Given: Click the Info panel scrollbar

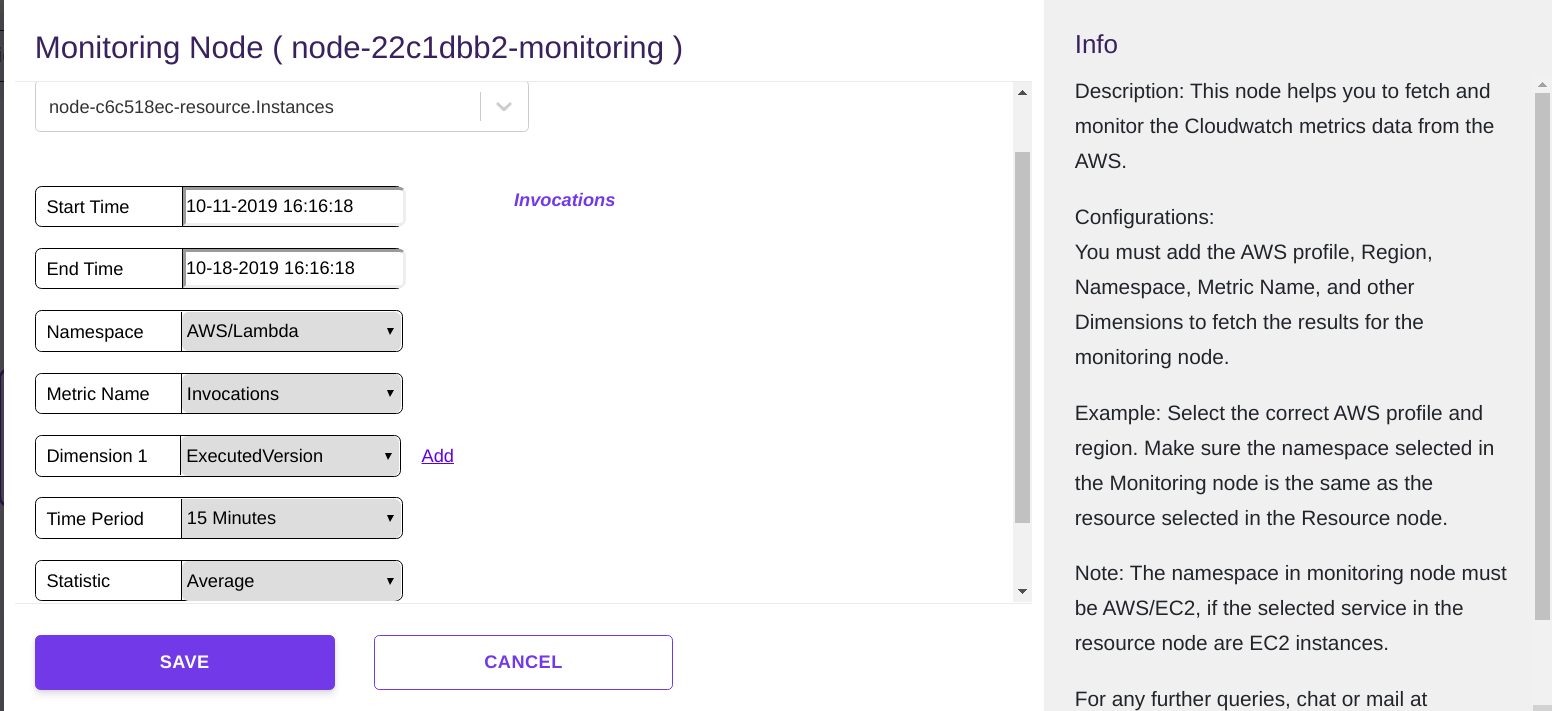Looking at the screenshot, I should (x=1542, y=355).
